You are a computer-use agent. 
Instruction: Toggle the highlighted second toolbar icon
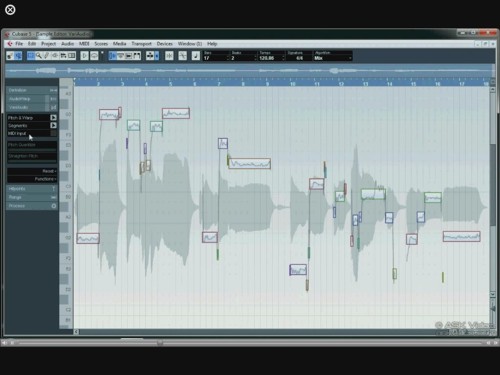[x=18, y=56]
